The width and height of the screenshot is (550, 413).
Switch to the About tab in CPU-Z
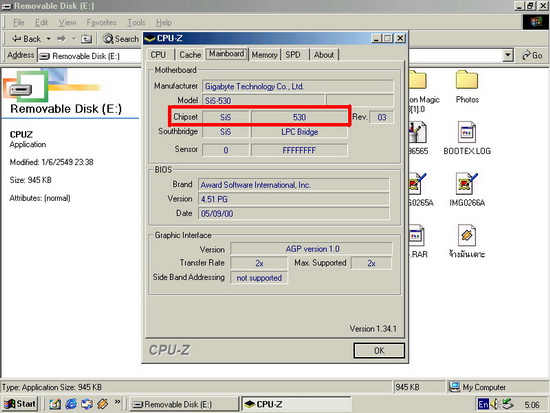click(x=324, y=55)
